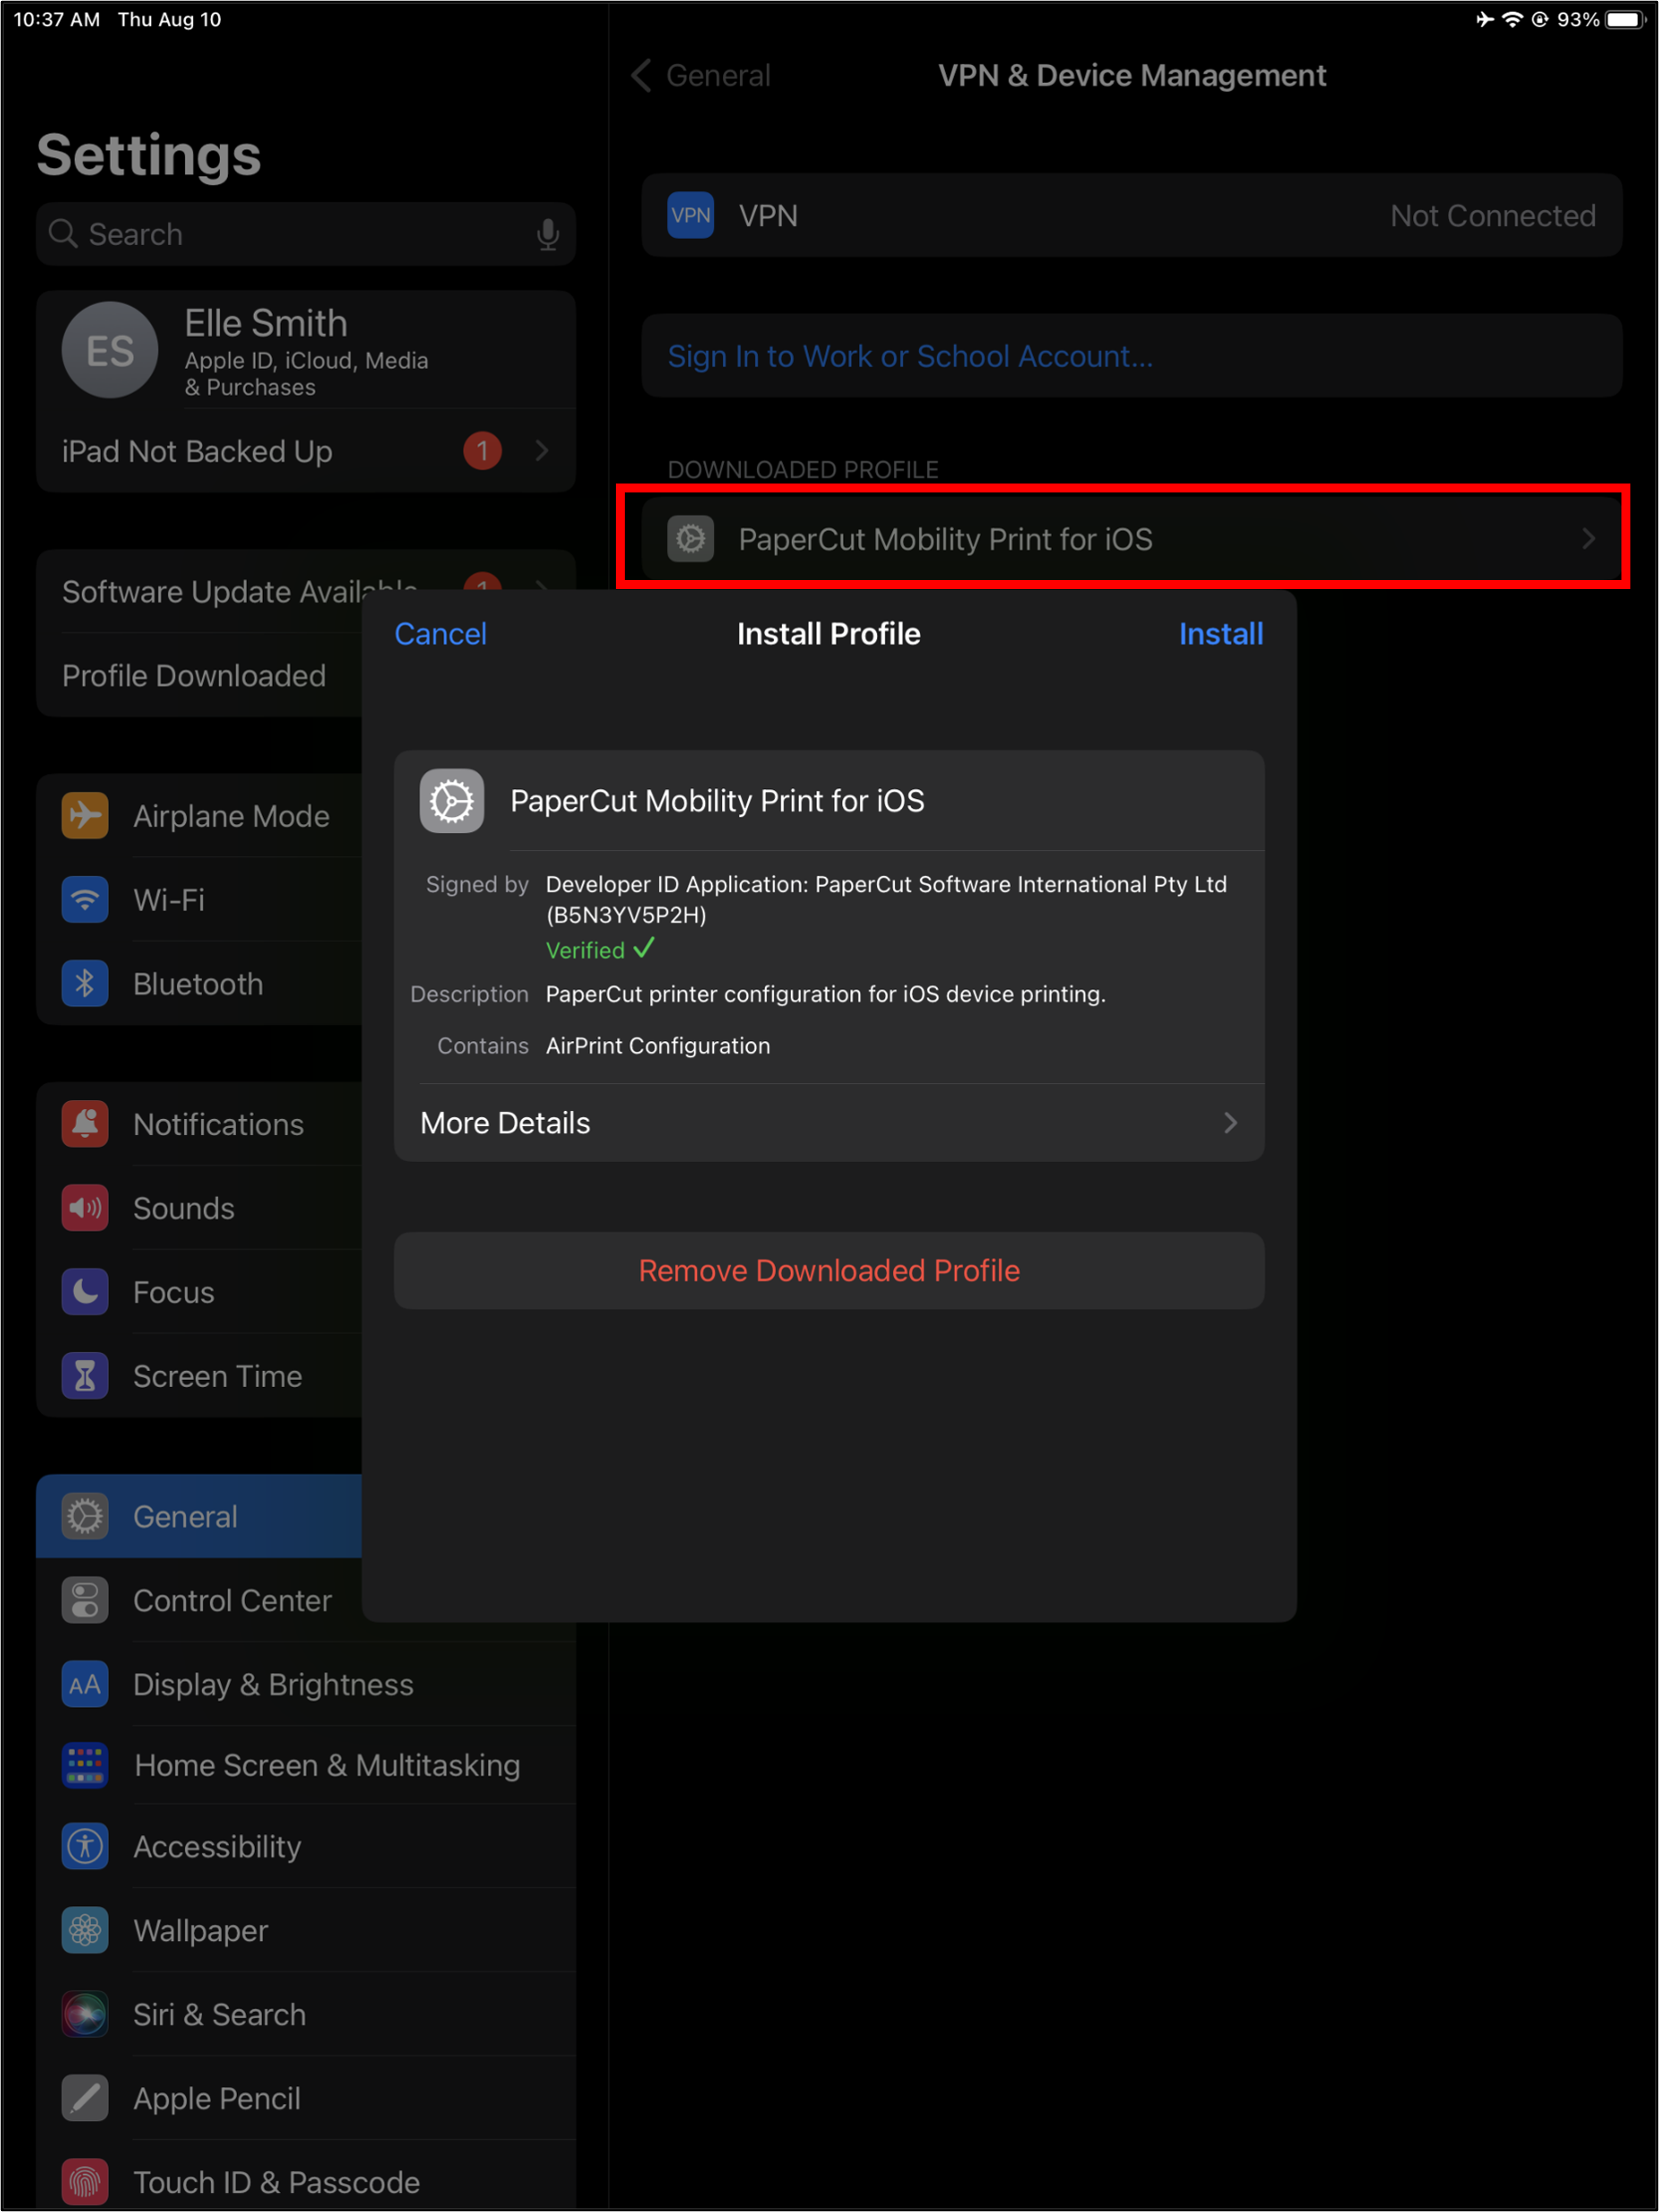
Task: Tap Remove Downloaded Profile
Action: tap(829, 1270)
